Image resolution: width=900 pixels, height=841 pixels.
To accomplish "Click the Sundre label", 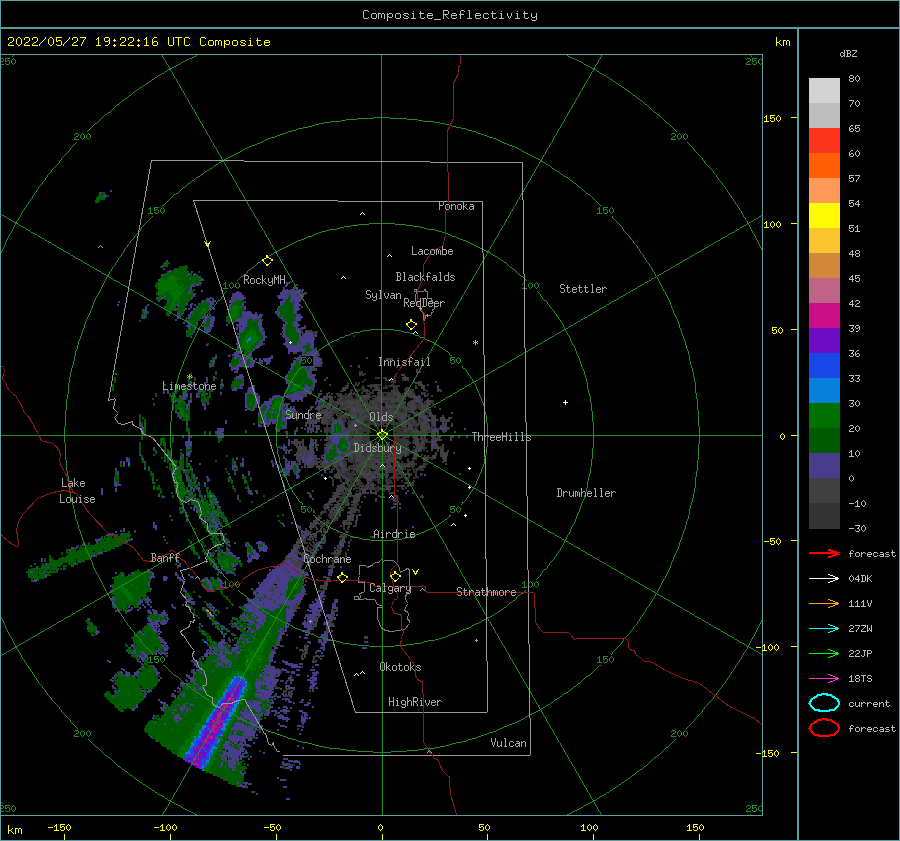I will [303, 415].
